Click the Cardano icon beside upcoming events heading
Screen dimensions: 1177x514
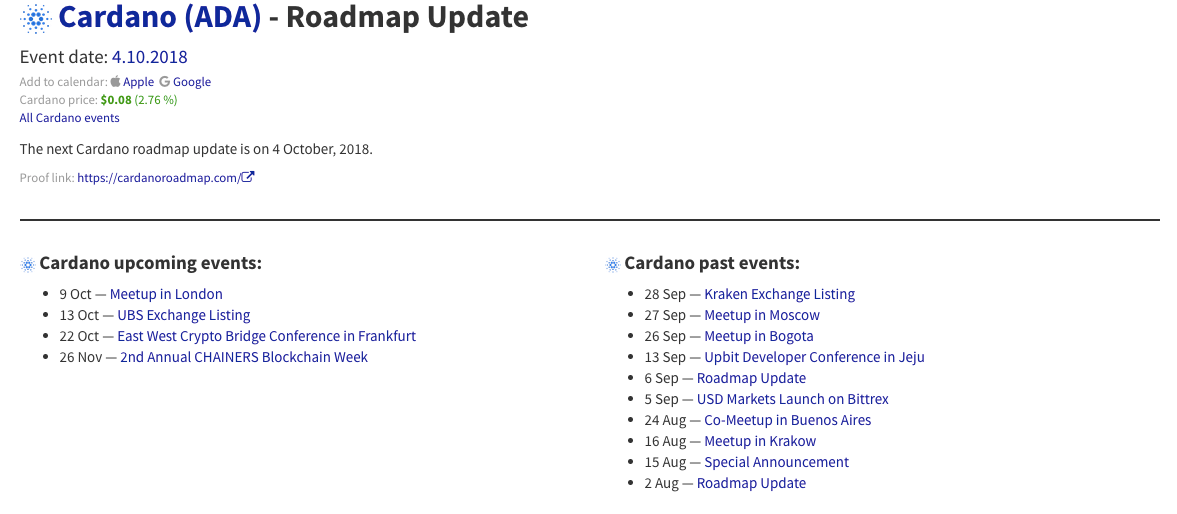(28, 264)
